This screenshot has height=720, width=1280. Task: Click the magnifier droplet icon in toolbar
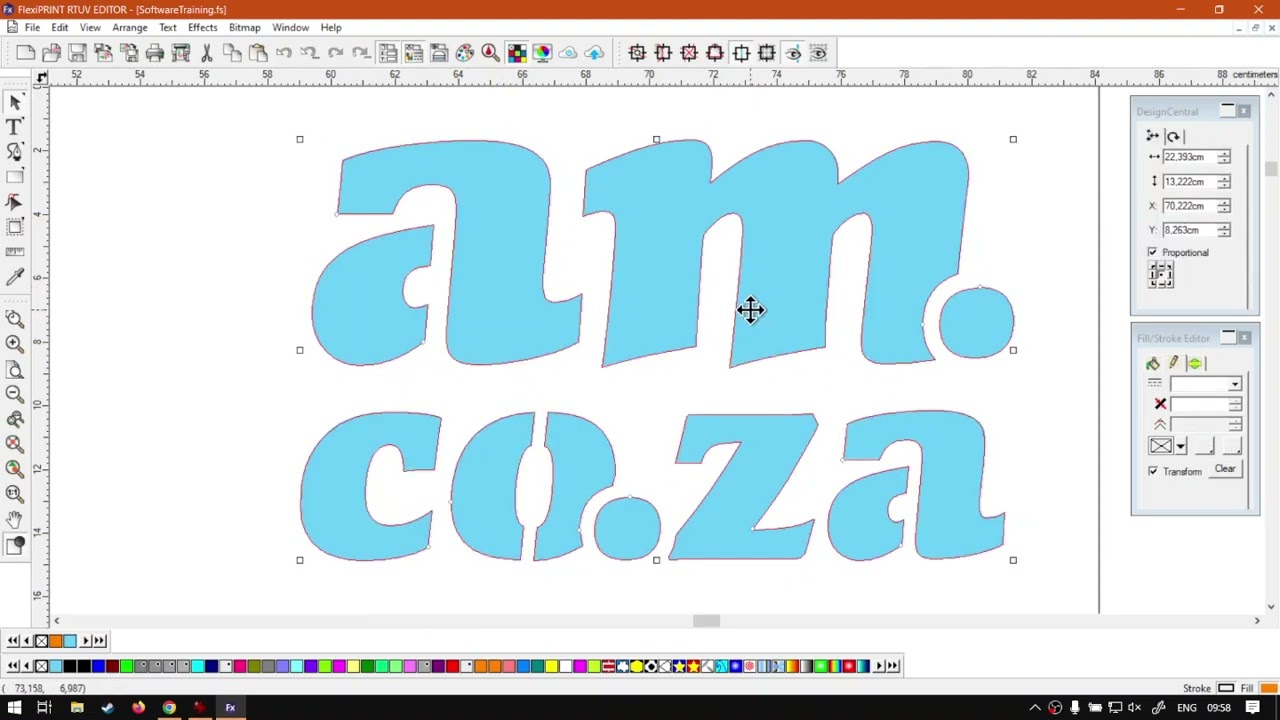(490, 53)
